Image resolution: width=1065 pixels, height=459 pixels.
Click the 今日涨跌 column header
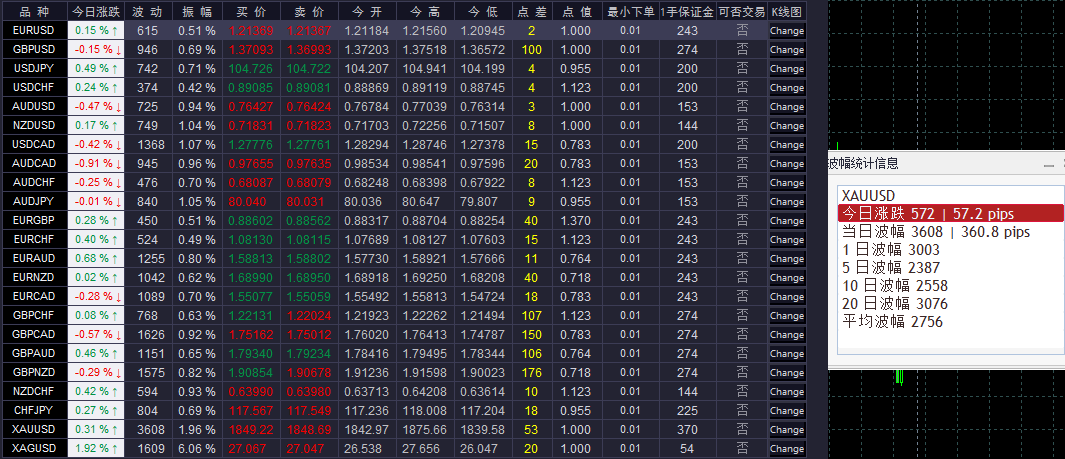pyautogui.click(x=96, y=12)
